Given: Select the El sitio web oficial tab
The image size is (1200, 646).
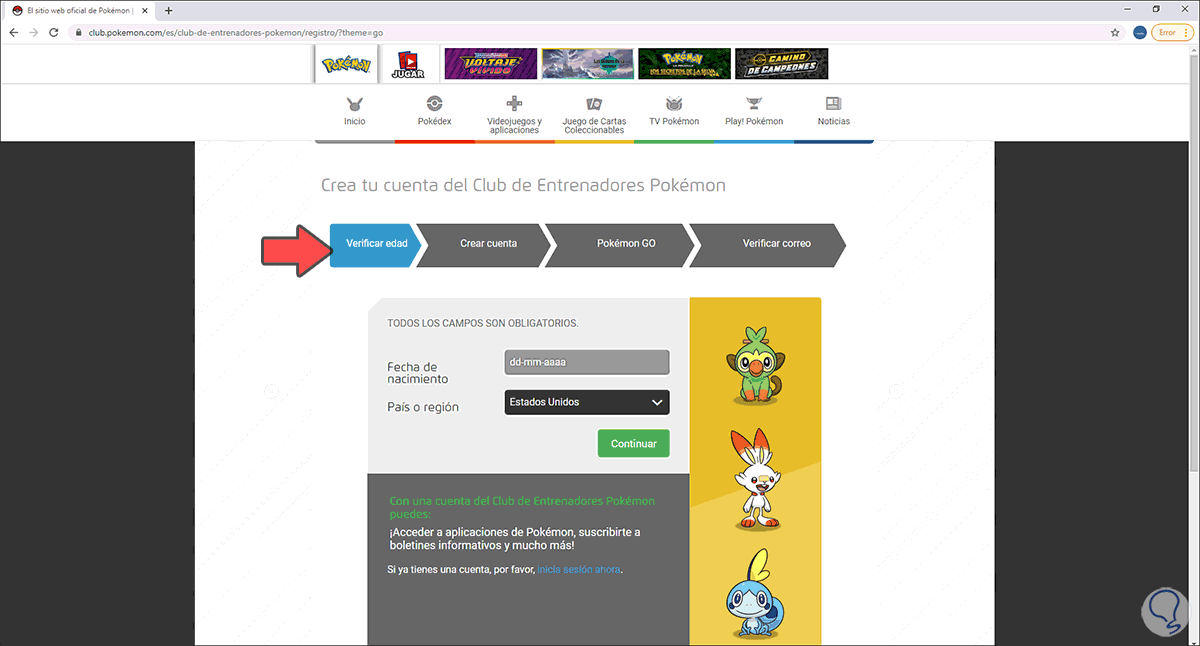Looking at the screenshot, I should [81, 10].
